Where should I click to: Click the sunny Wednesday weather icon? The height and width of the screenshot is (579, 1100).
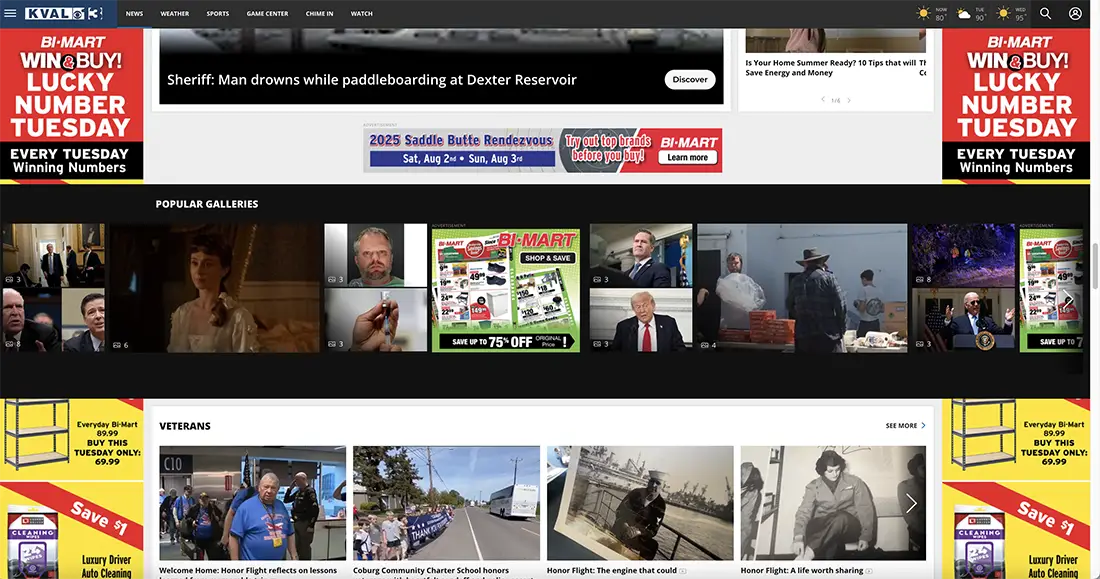point(1004,13)
